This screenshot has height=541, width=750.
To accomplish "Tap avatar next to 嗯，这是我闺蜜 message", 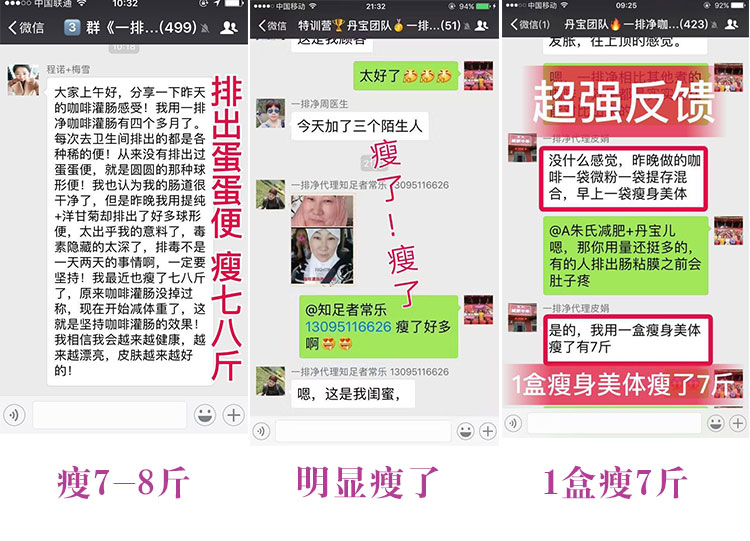I will coord(270,381).
